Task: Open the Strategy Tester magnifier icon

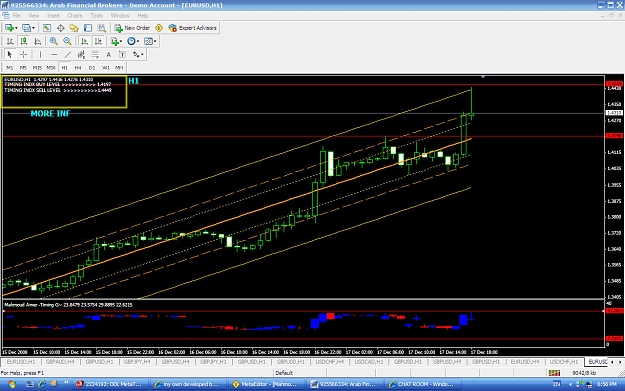Action: (x=102, y=28)
